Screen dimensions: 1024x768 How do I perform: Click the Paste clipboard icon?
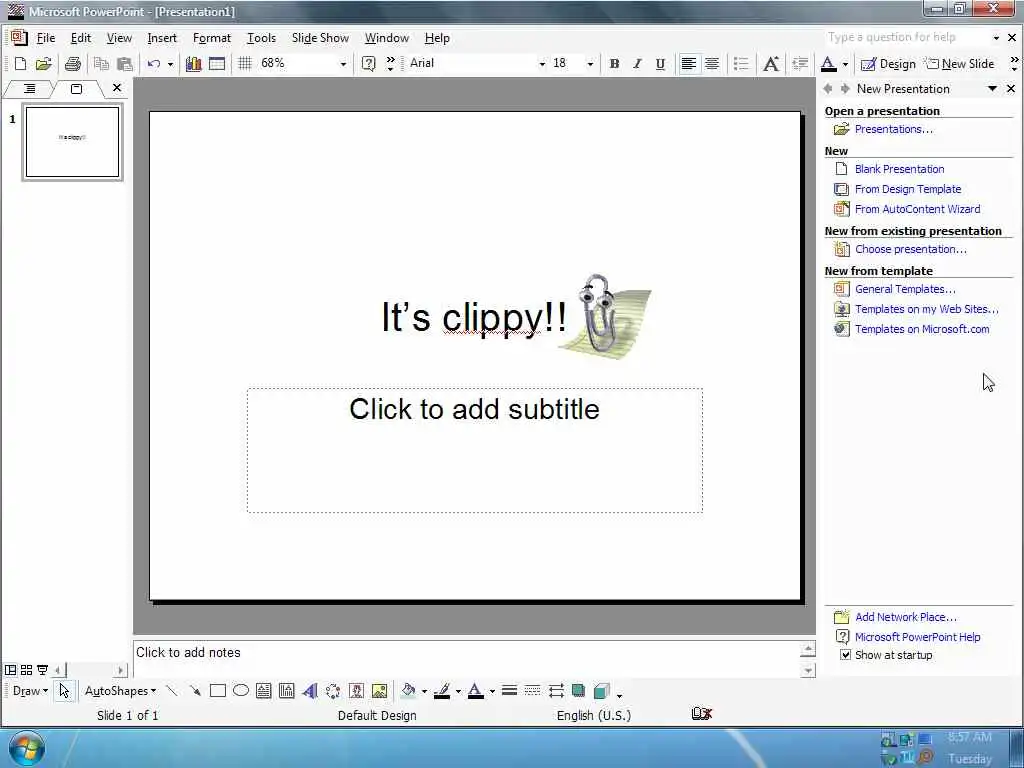(124, 63)
